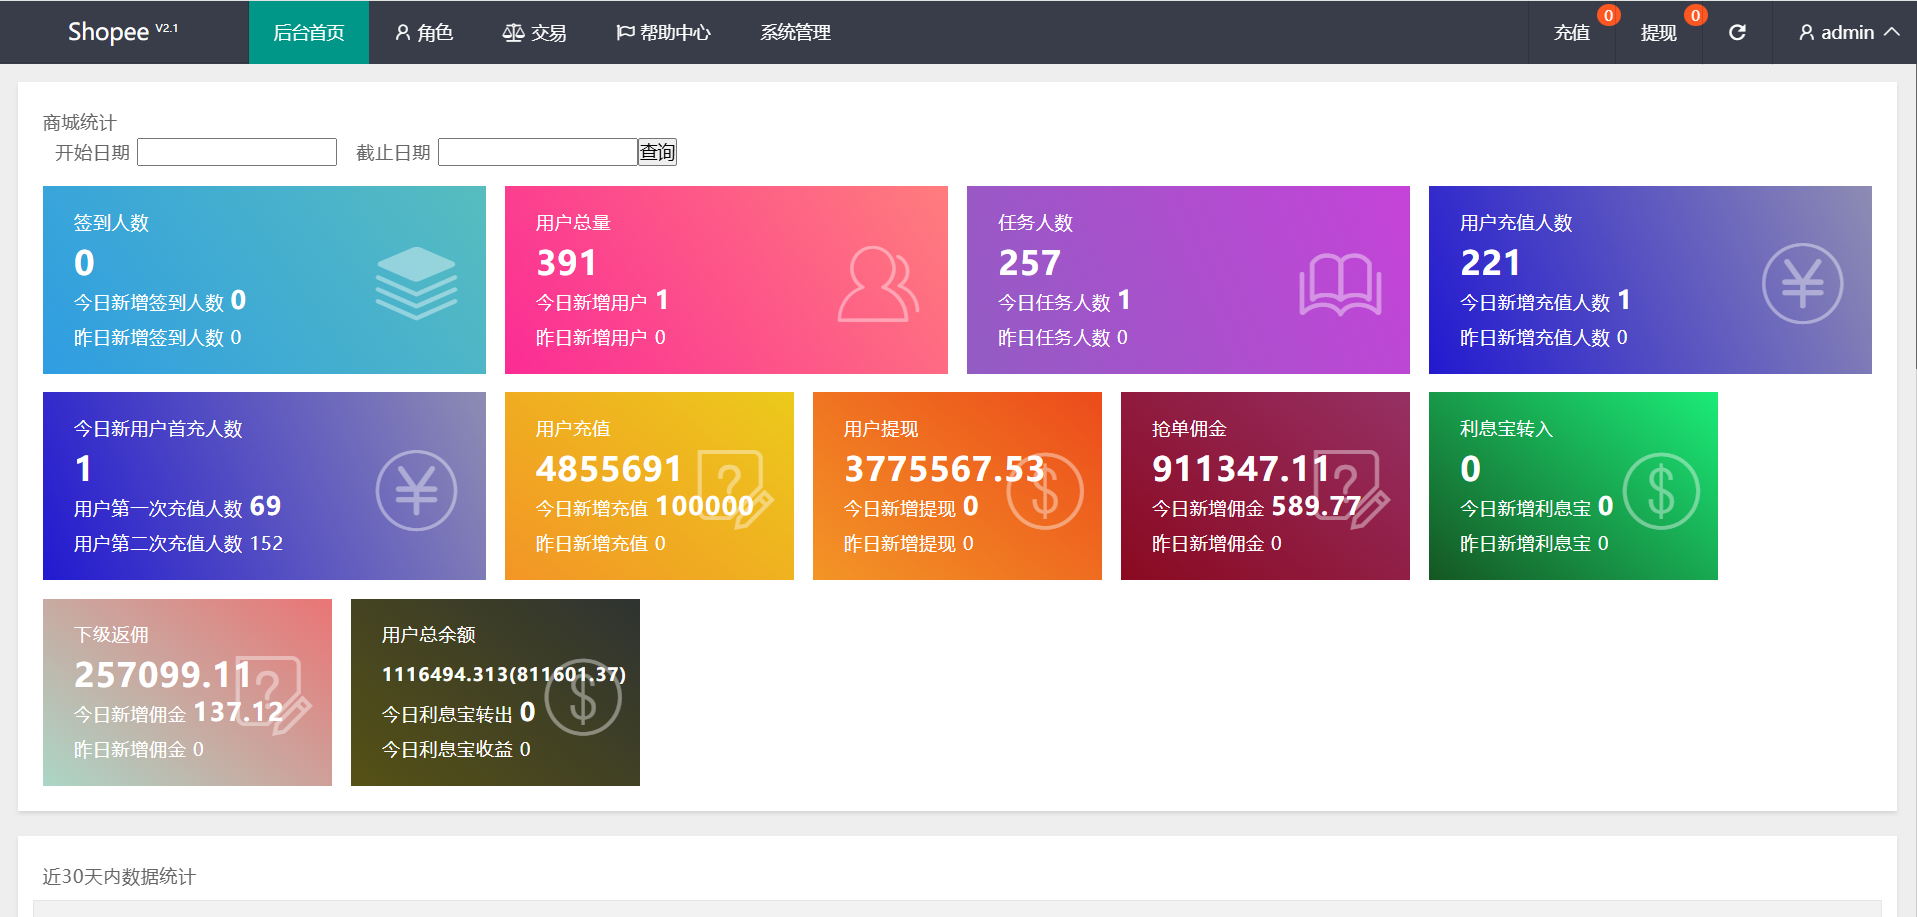Click 今日新增提现 0 line
Screen dimensions: 1917x917
(911, 507)
